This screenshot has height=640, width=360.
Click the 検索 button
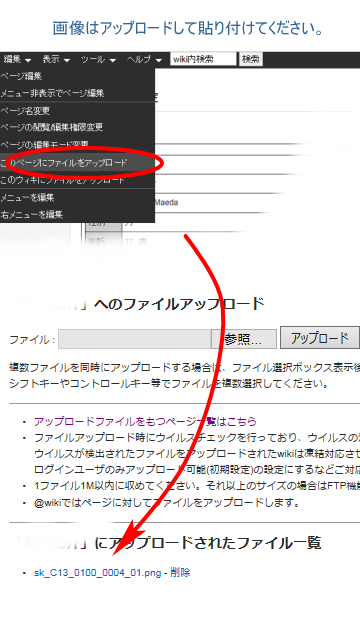click(251, 59)
